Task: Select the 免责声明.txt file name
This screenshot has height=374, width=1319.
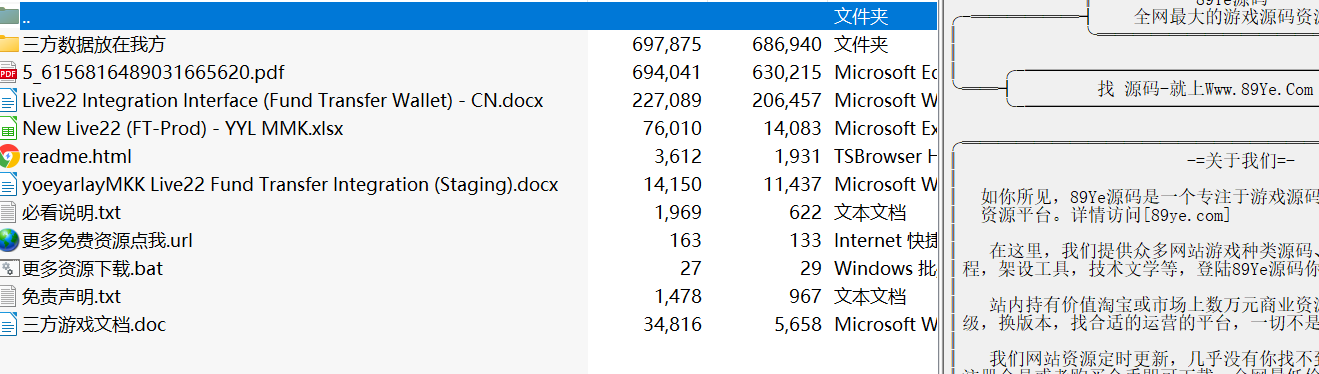Action: (x=71, y=296)
